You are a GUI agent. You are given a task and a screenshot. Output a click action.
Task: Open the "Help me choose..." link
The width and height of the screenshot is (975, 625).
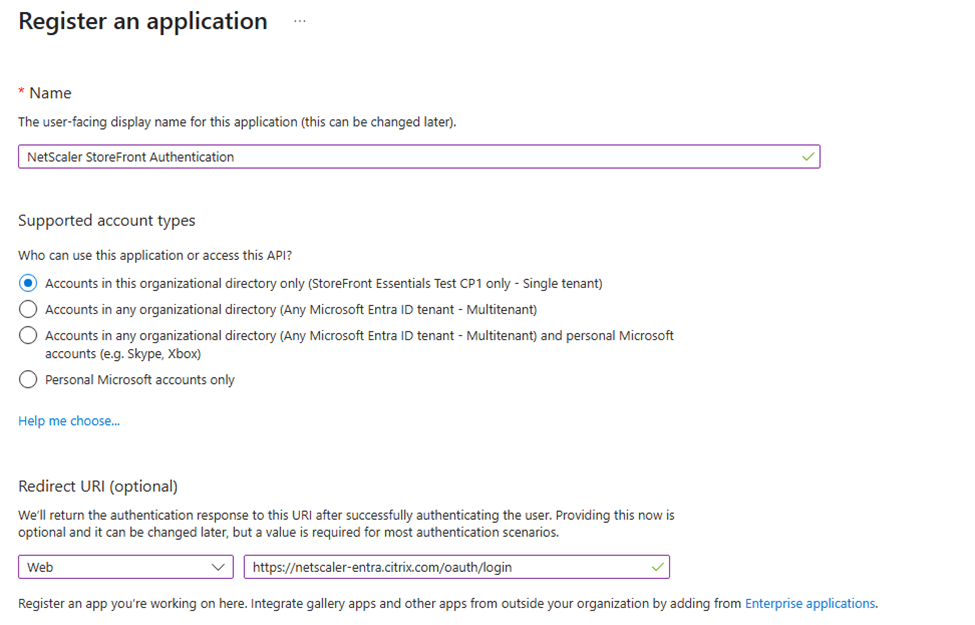[x=68, y=420]
